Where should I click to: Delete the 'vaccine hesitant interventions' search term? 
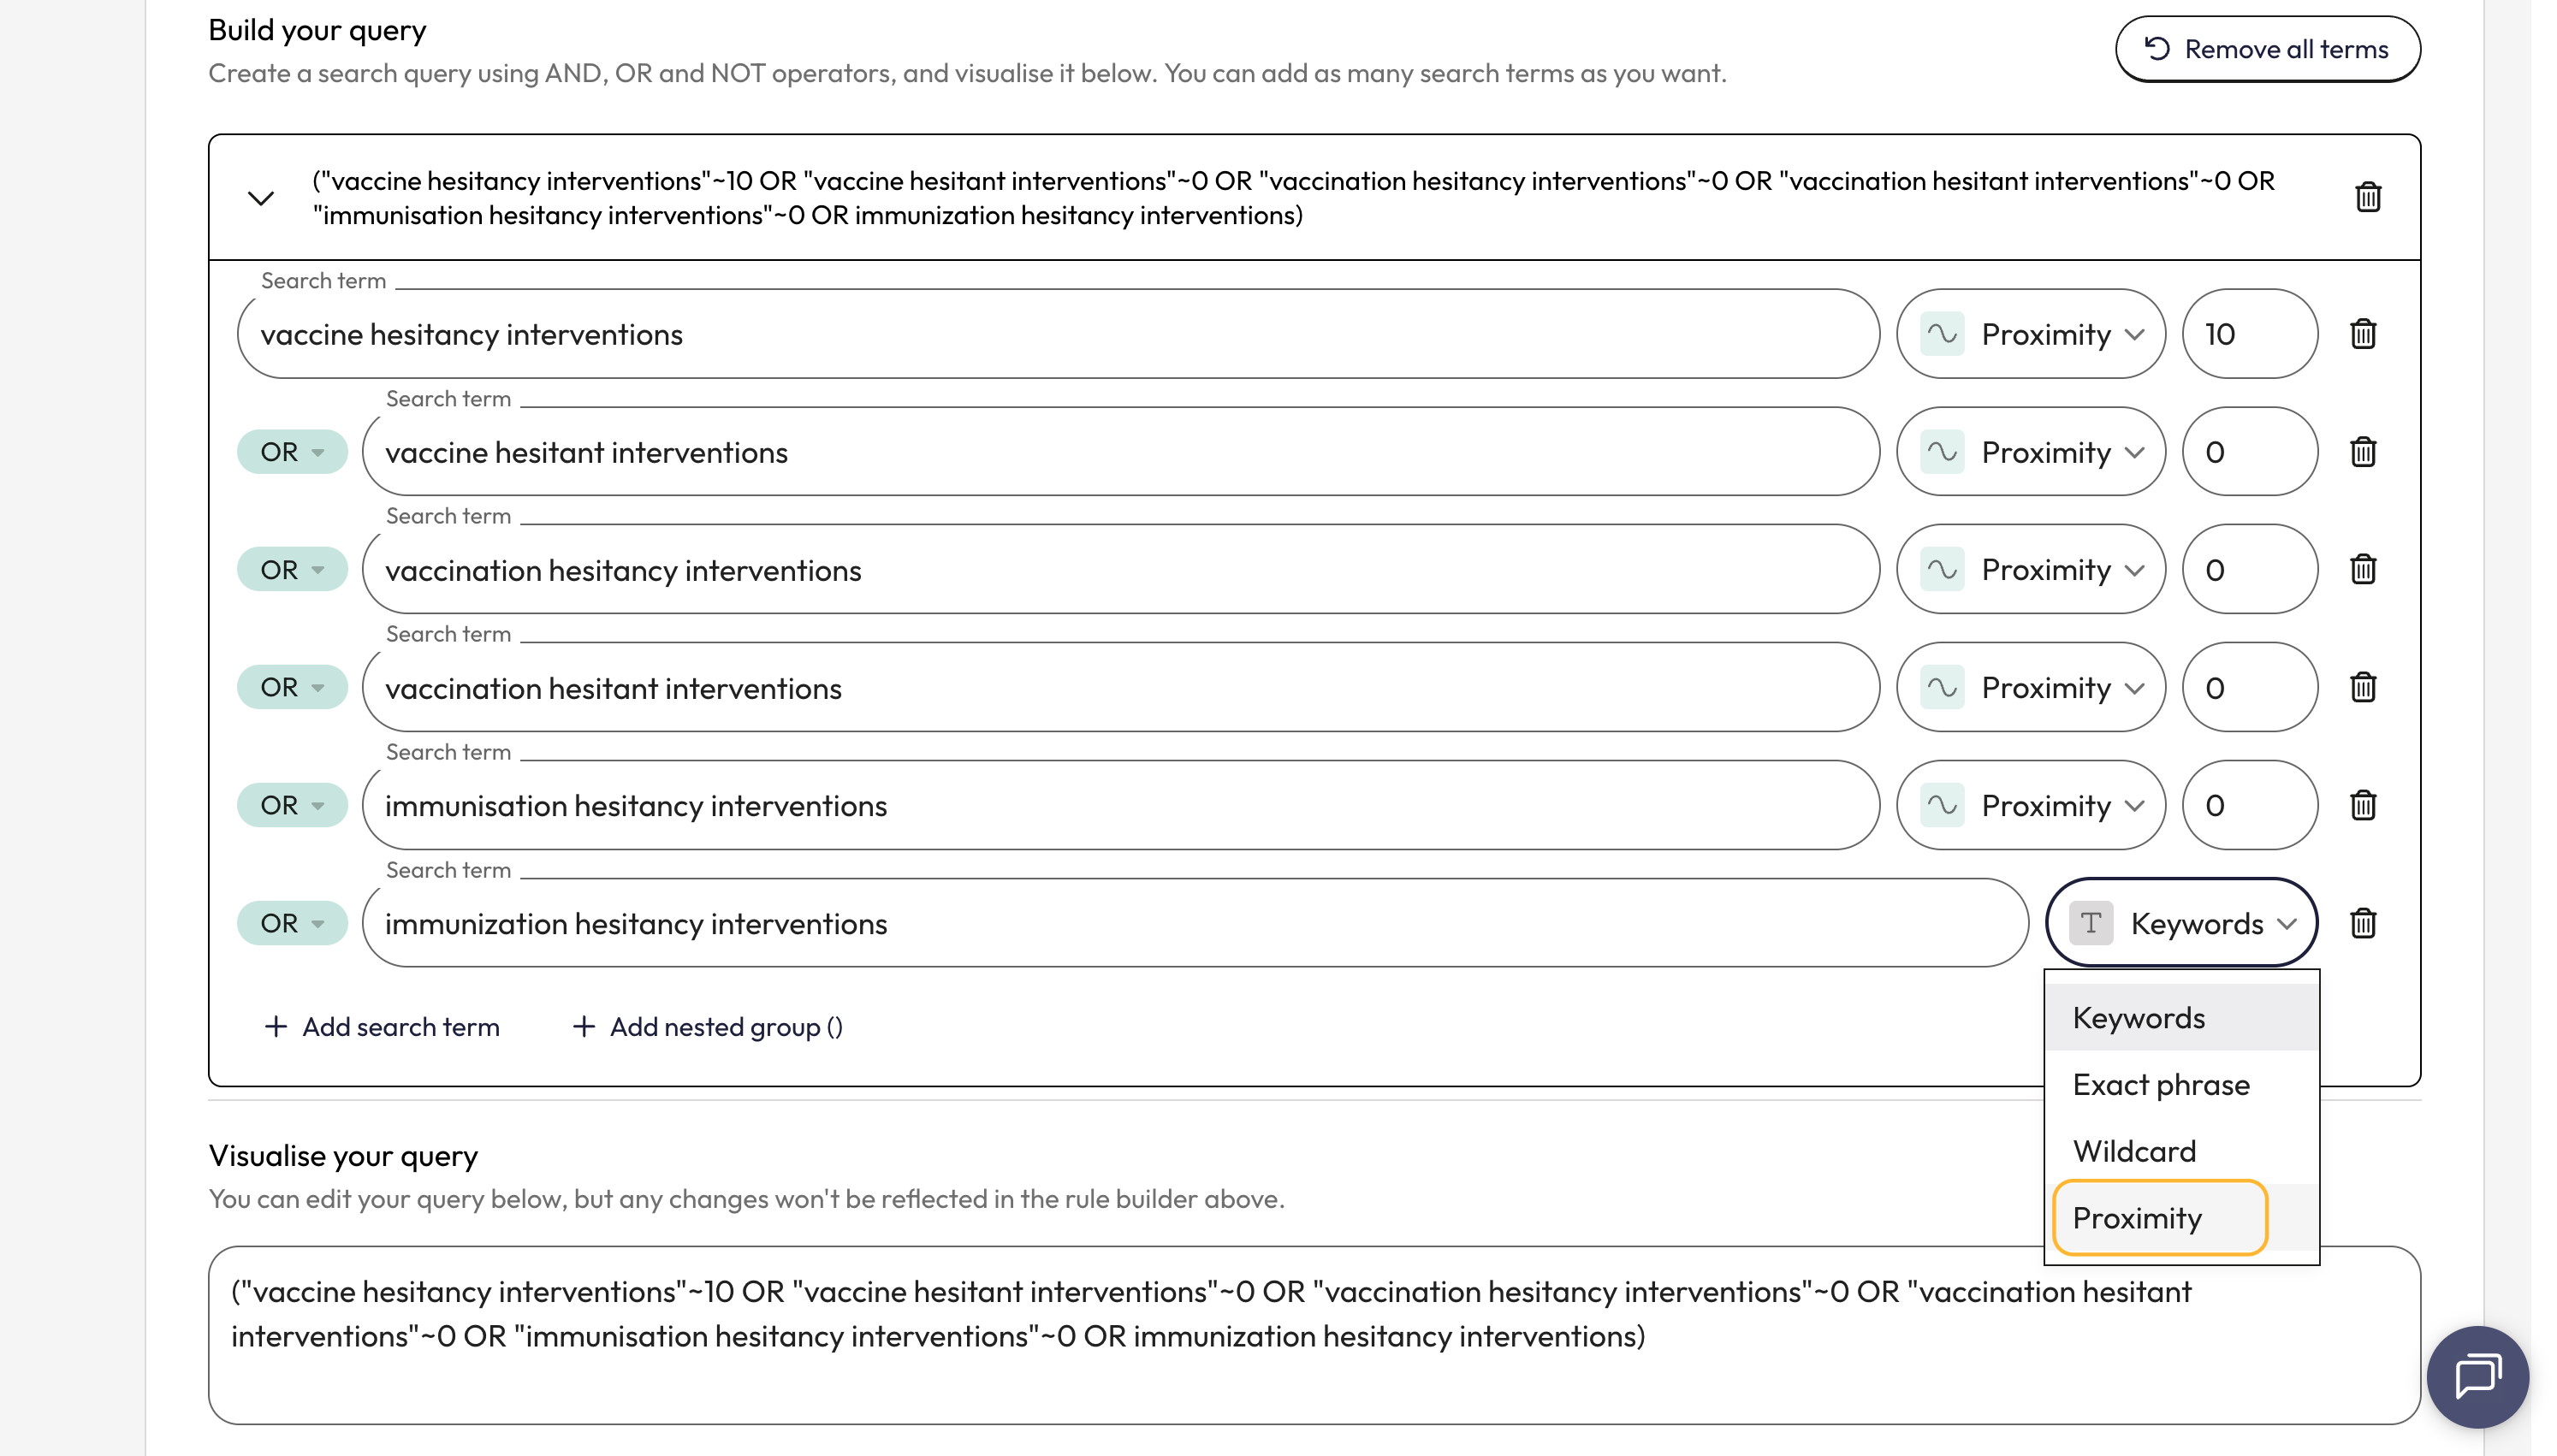(2362, 452)
